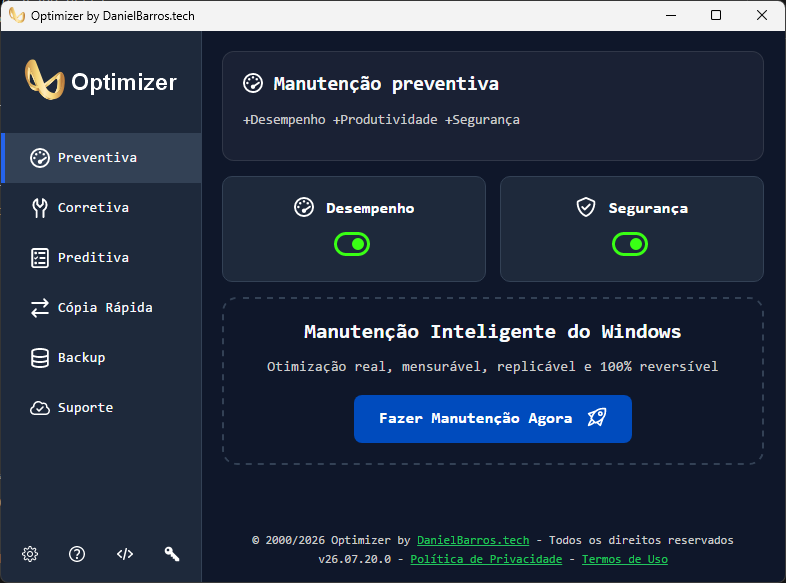Image resolution: width=786 pixels, height=583 pixels.
Task: Open the Política de Privacidade link
Action: (486, 559)
